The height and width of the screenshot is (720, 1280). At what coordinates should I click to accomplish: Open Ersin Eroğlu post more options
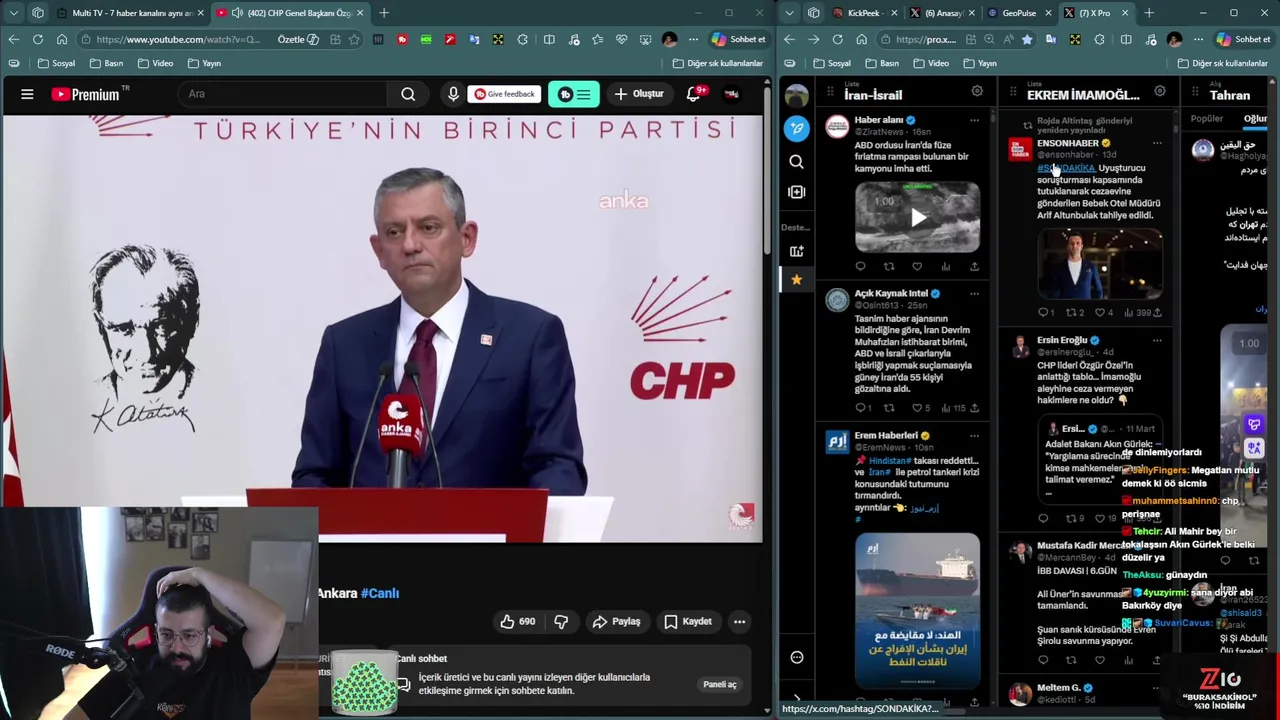click(x=1157, y=340)
